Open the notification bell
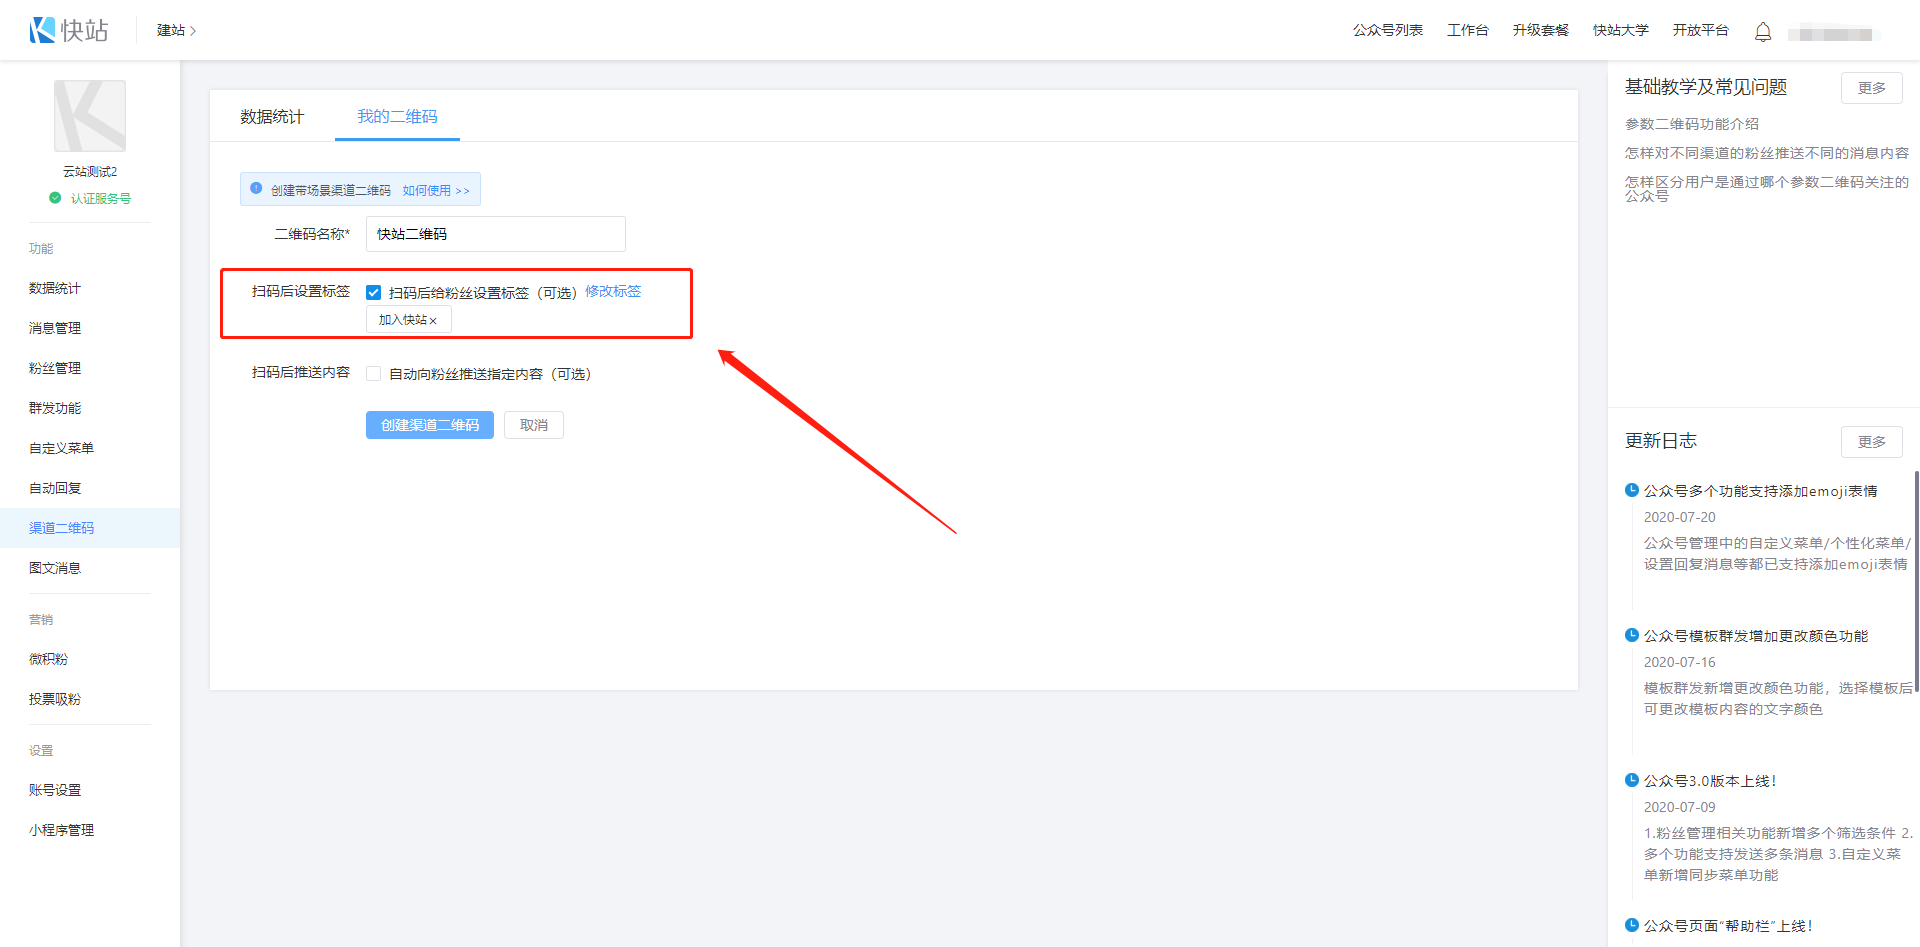The width and height of the screenshot is (1920, 947). pyautogui.click(x=1762, y=32)
